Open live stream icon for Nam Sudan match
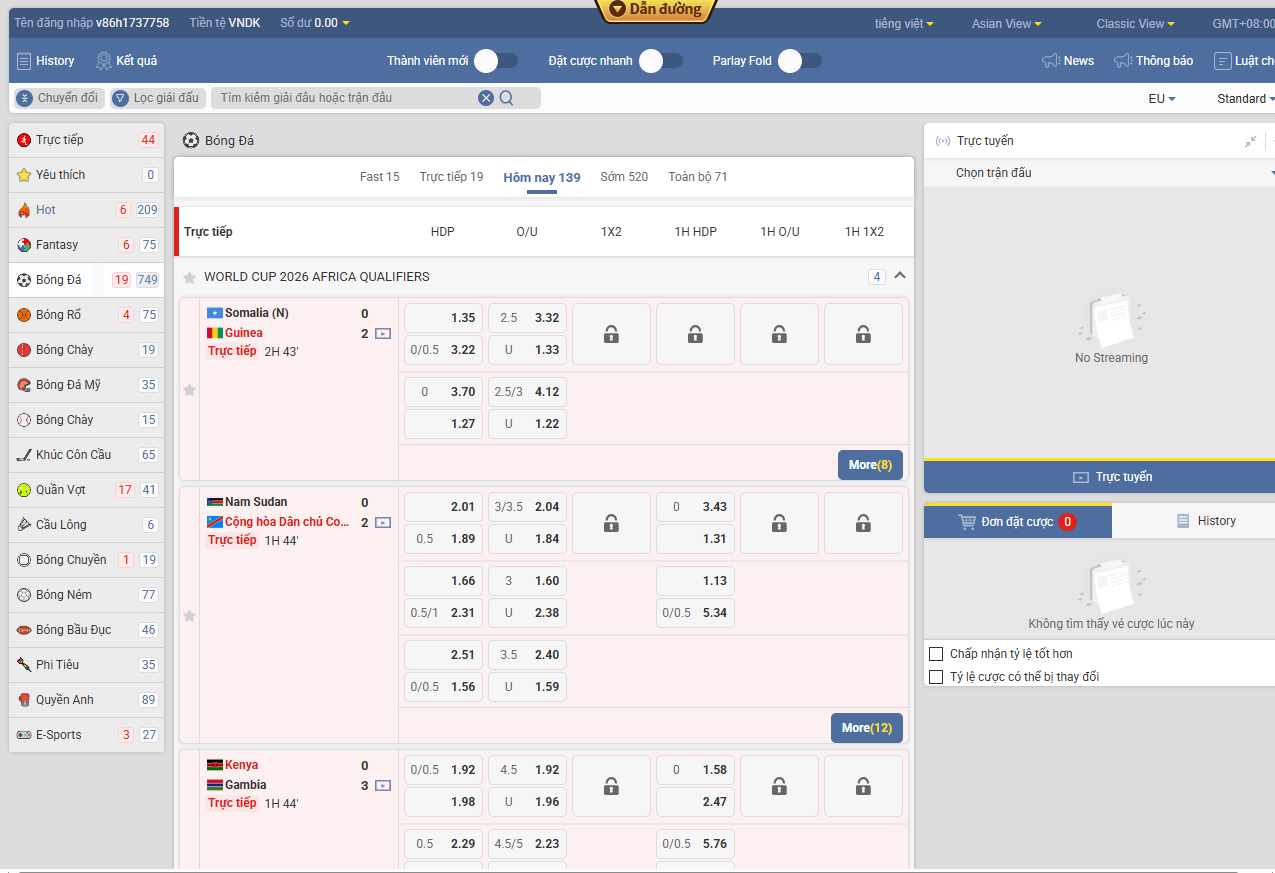The image size is (1275, 873). [x=383, y=523]
